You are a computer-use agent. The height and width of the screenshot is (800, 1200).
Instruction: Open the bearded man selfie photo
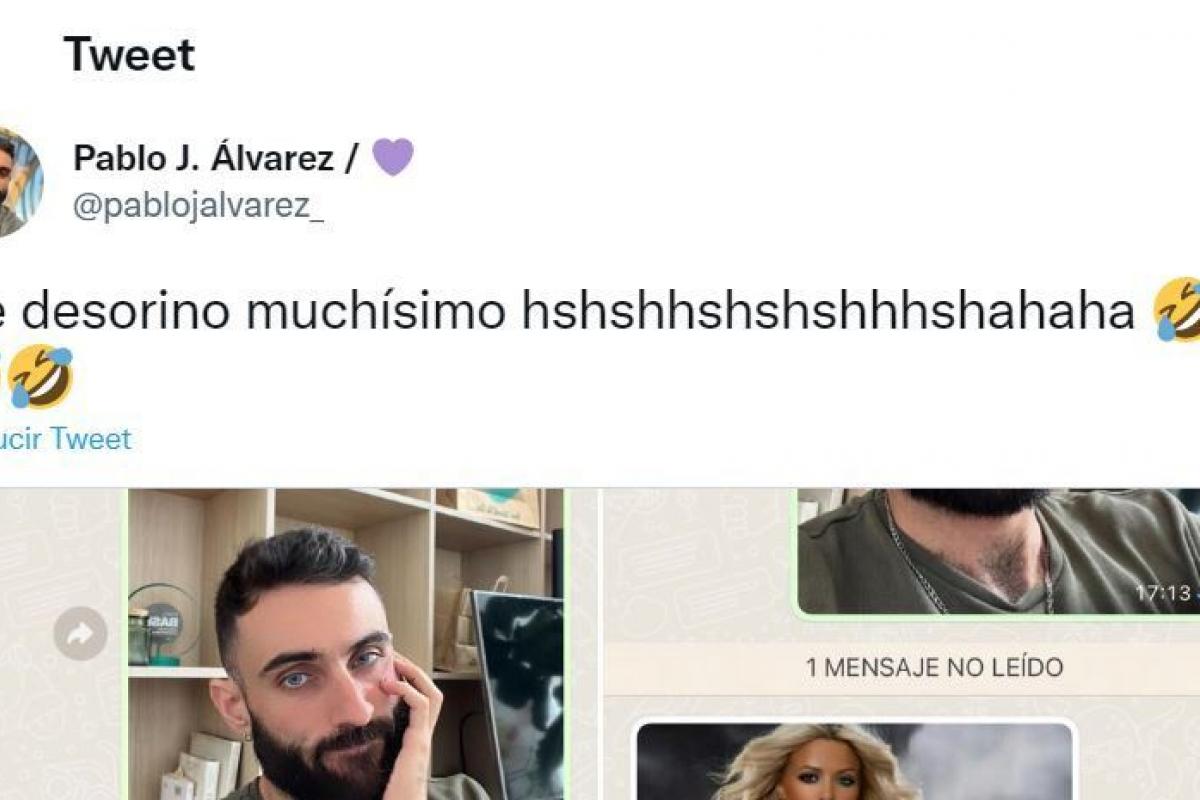[345, 644]
